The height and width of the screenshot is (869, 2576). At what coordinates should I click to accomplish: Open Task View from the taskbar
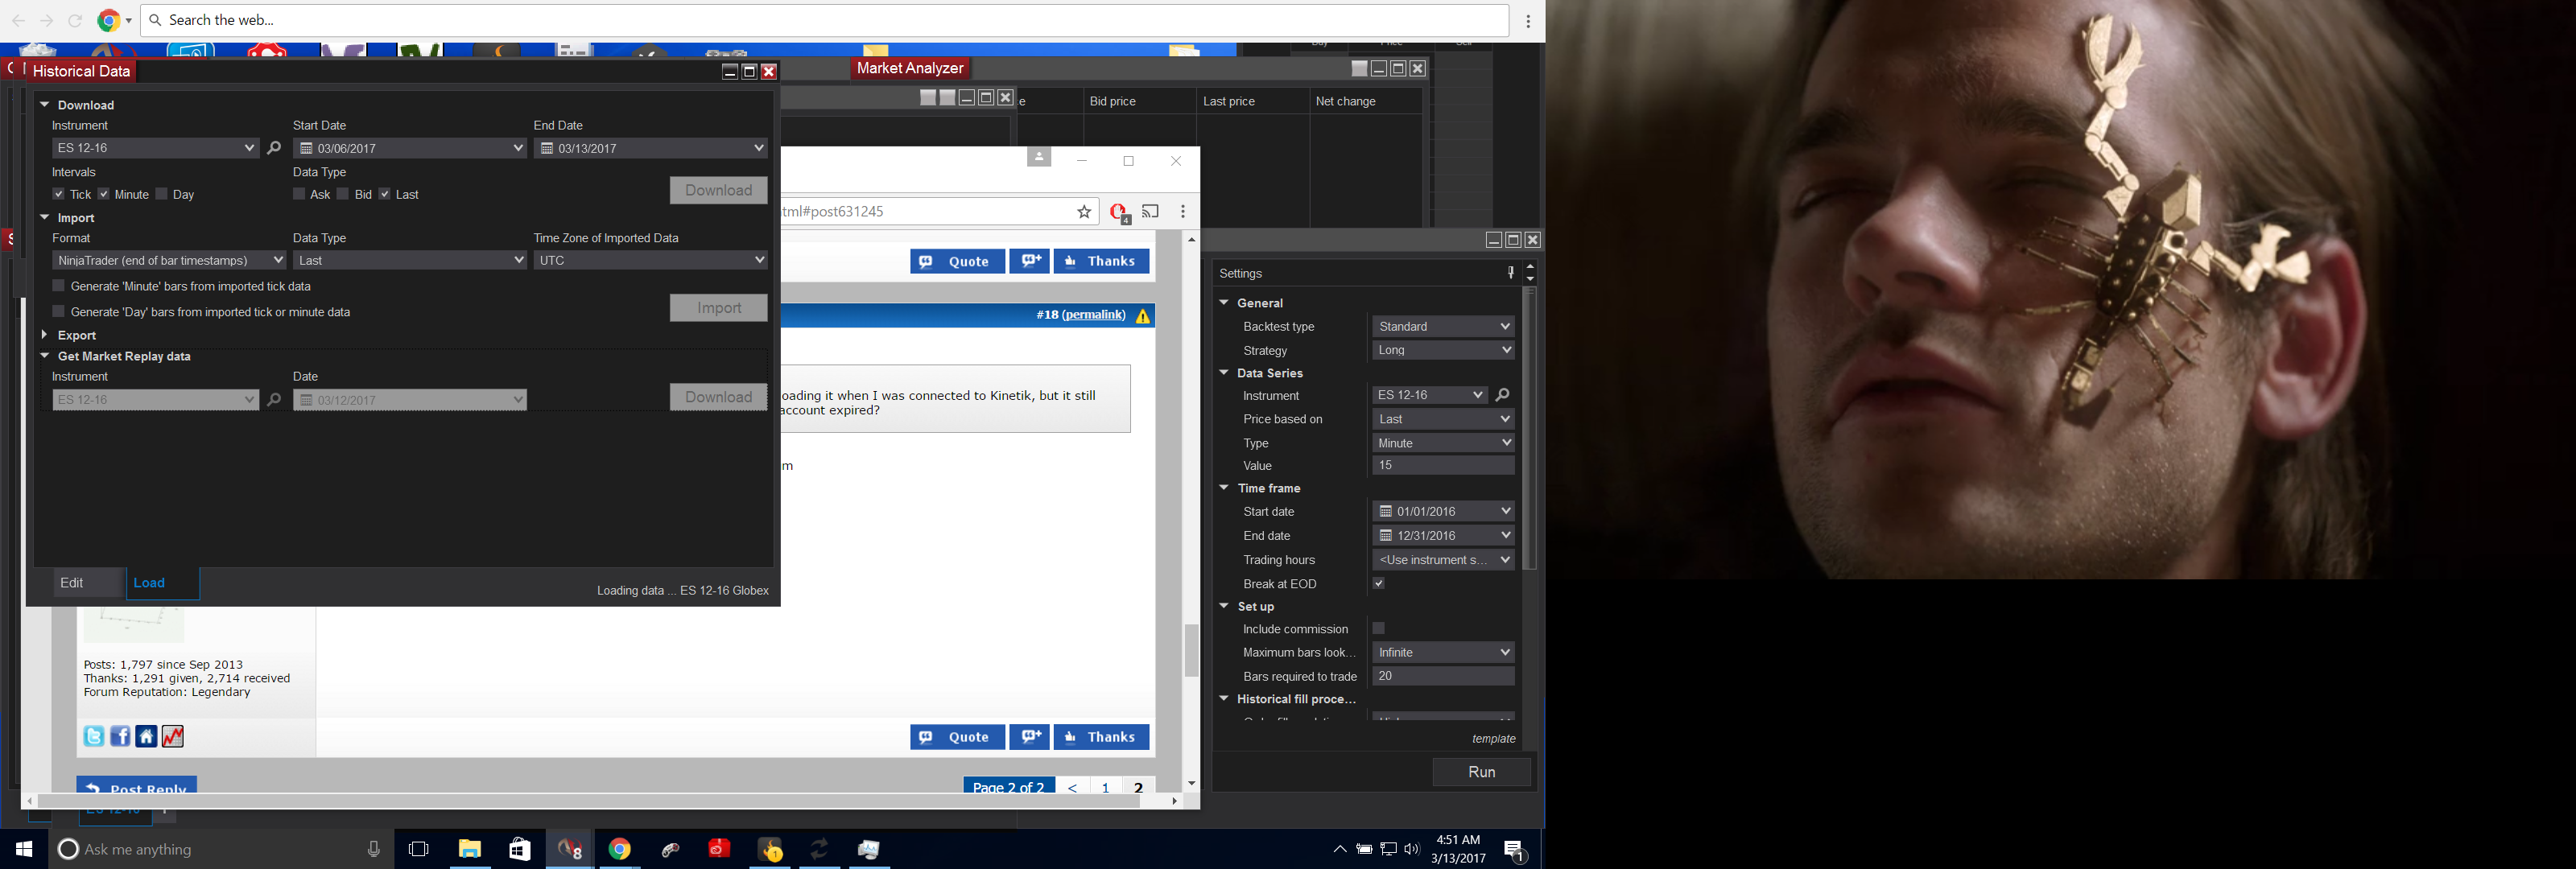click(419, 849)
